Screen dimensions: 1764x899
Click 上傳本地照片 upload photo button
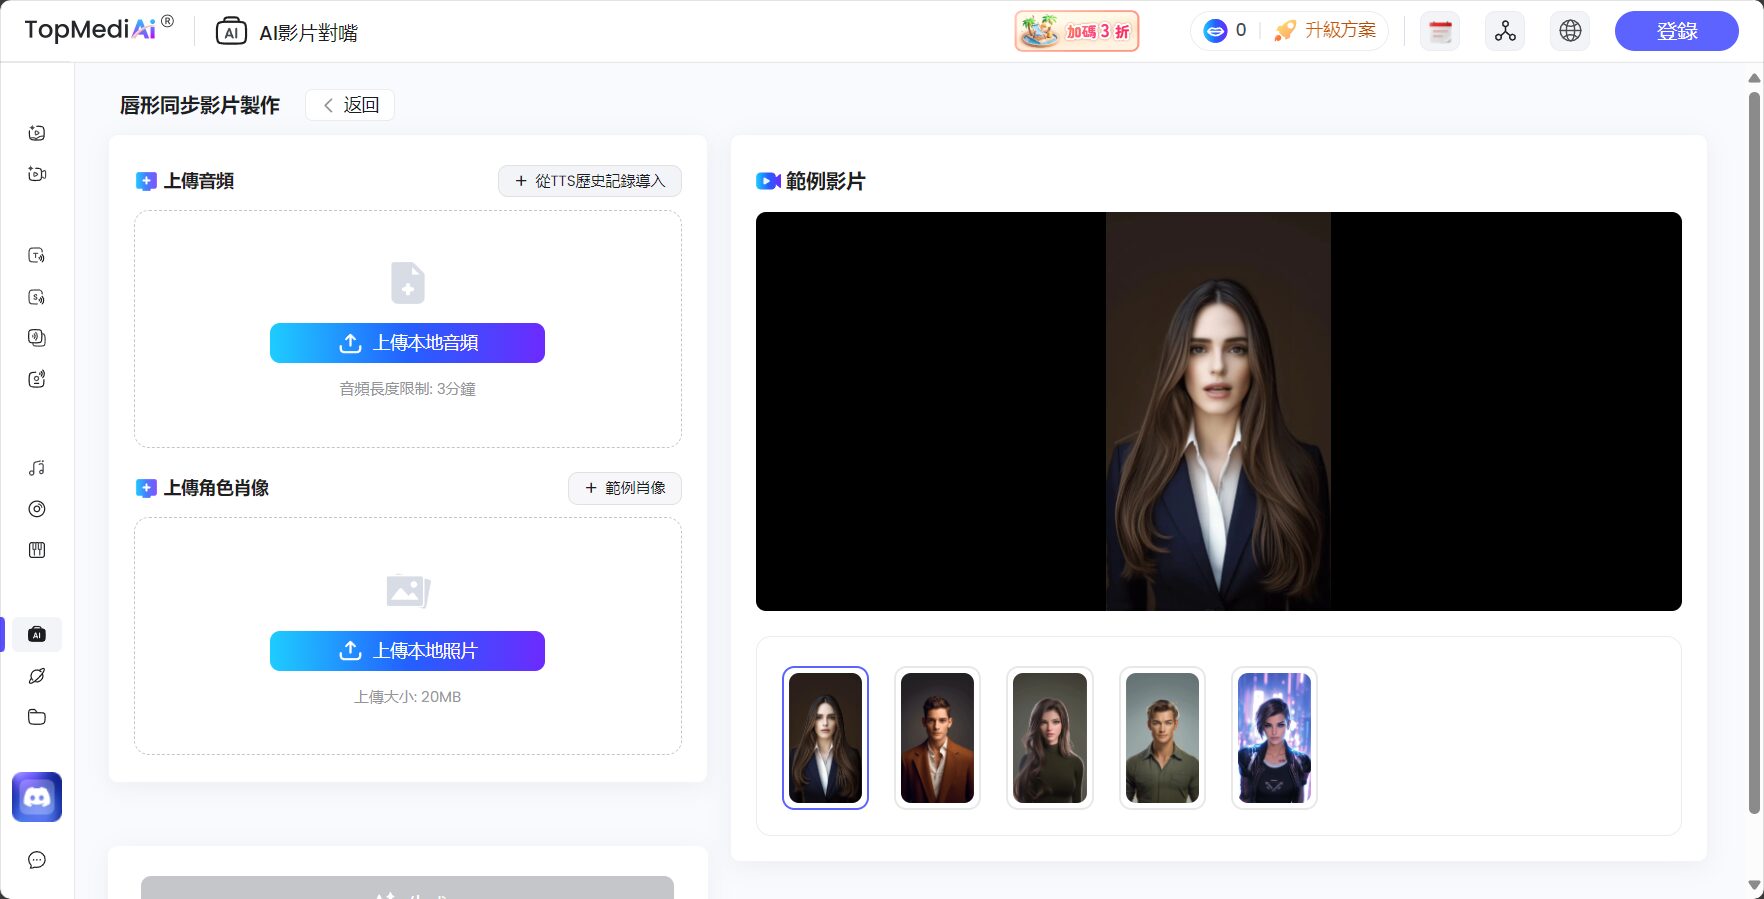[x=407, y=651]
